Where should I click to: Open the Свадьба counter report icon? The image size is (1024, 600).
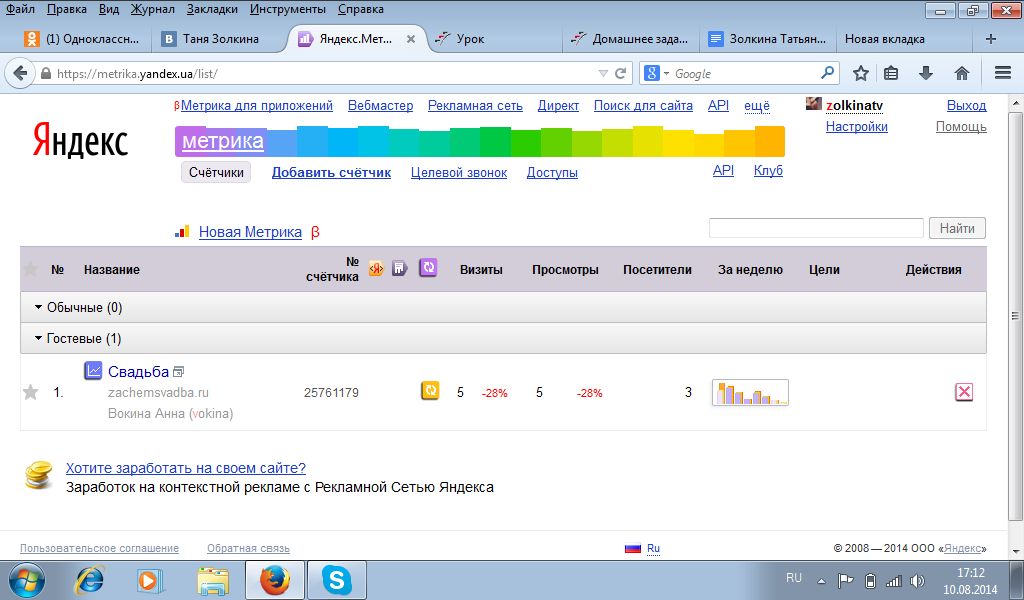point(93,371)
